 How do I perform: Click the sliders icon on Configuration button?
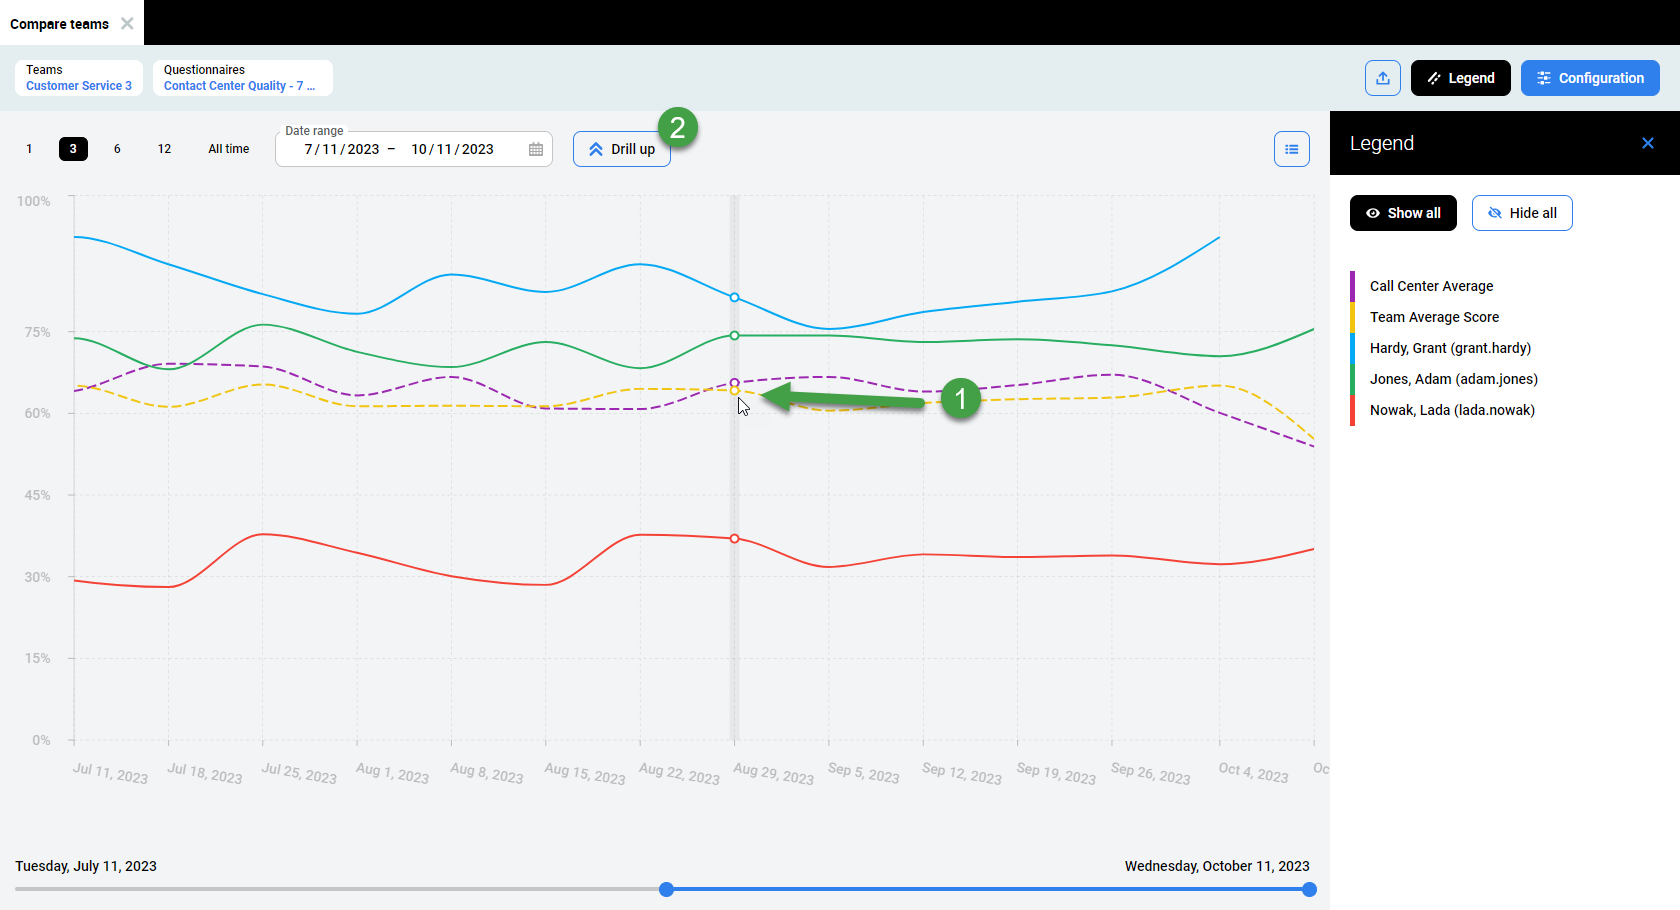[1546, 77]
